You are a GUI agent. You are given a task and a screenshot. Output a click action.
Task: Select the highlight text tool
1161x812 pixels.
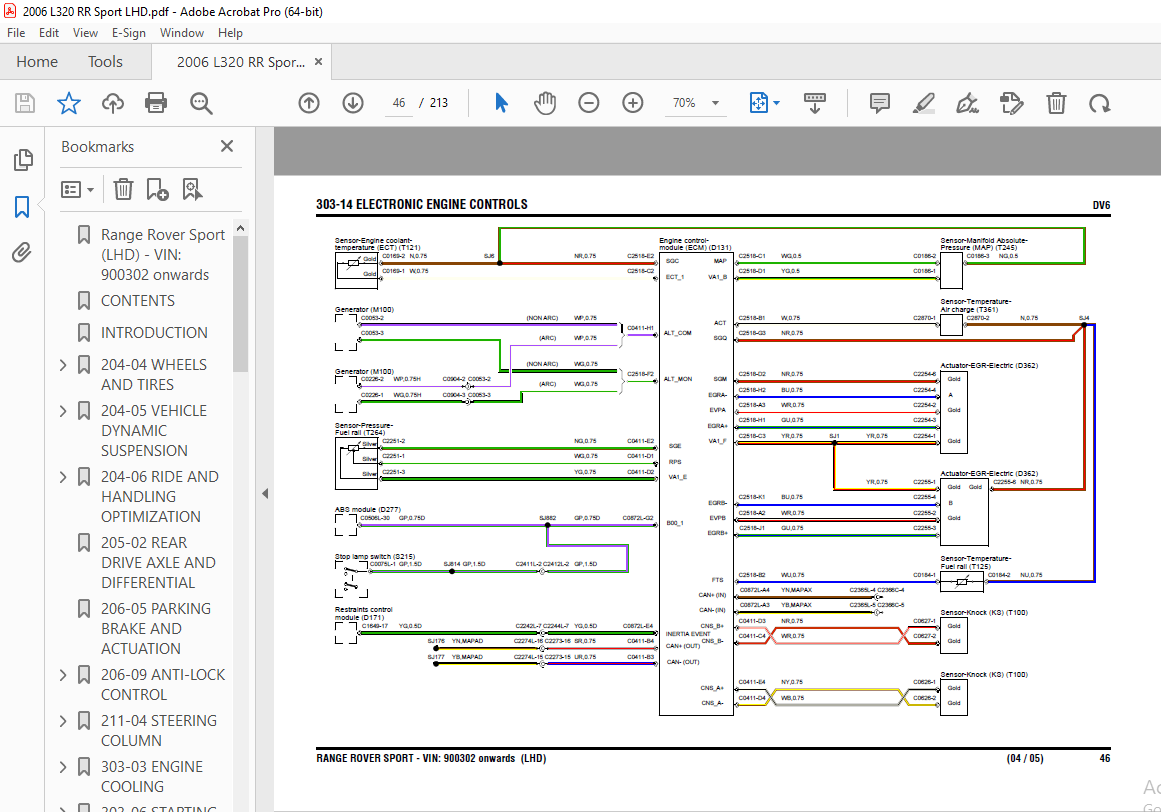pyautogui.click(x=923, y=103)
